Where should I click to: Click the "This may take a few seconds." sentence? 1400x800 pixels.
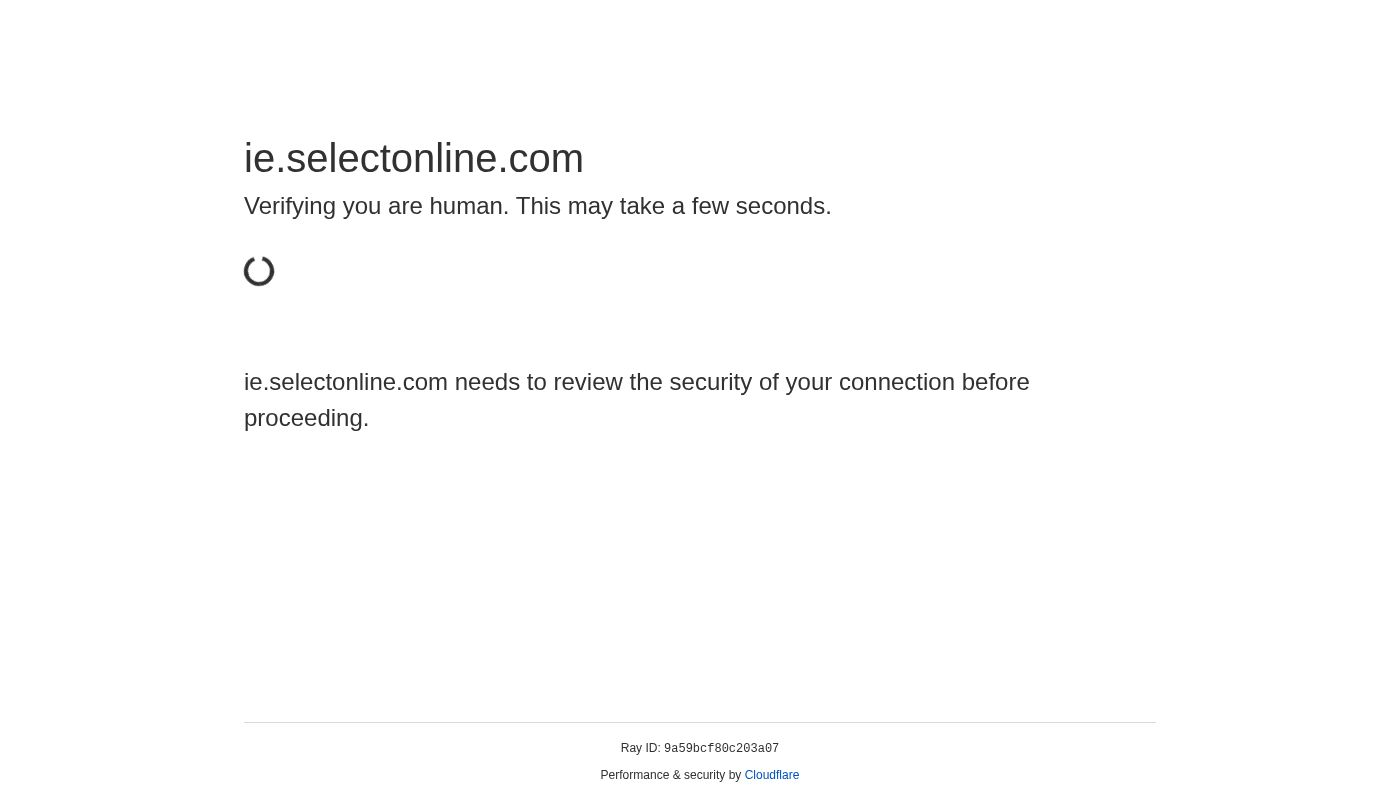673,206
